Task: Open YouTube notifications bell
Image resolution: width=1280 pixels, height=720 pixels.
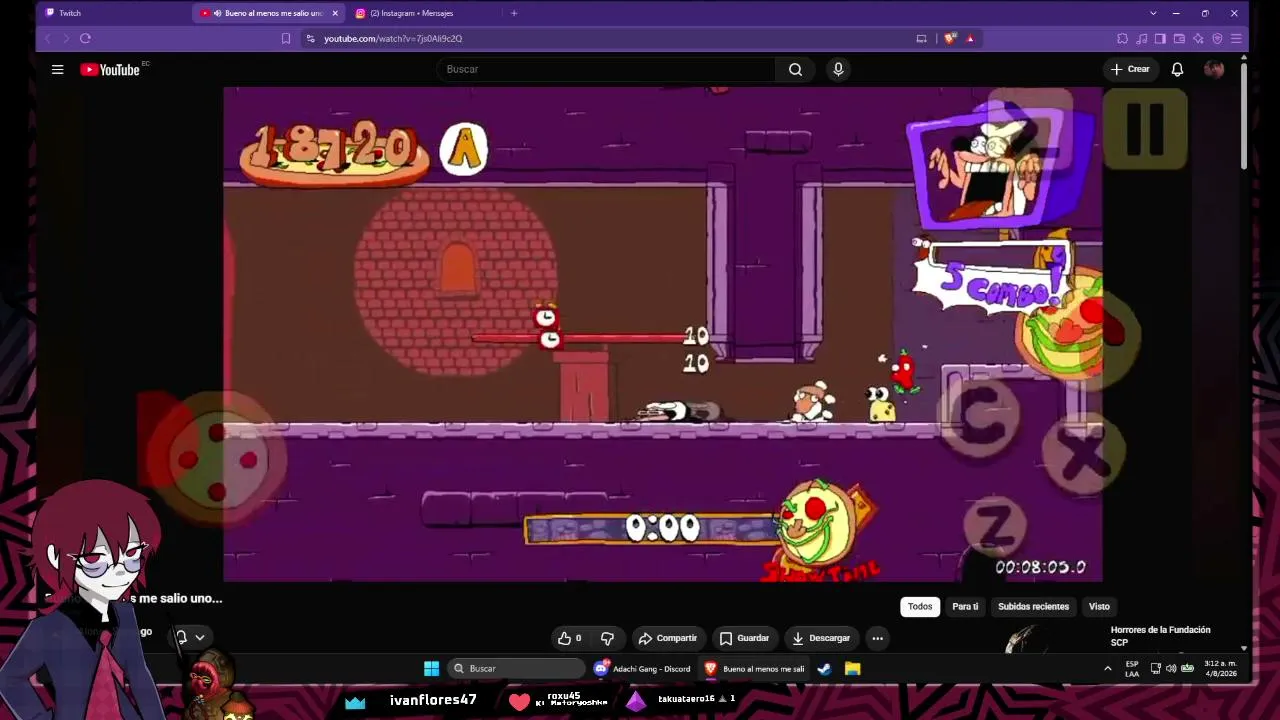Action: pyautogui.click(x=1177, y=69)
